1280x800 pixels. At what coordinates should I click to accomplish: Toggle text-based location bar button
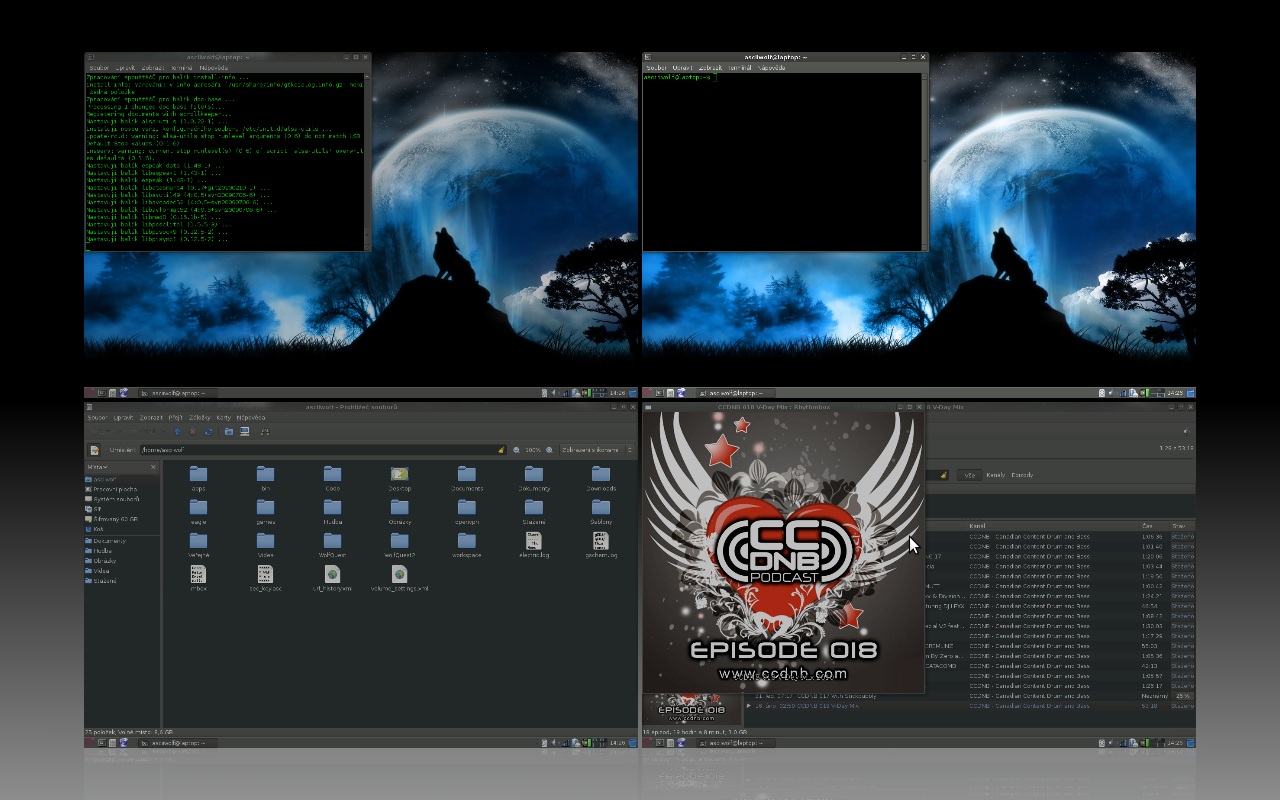(x=94, y=450)
